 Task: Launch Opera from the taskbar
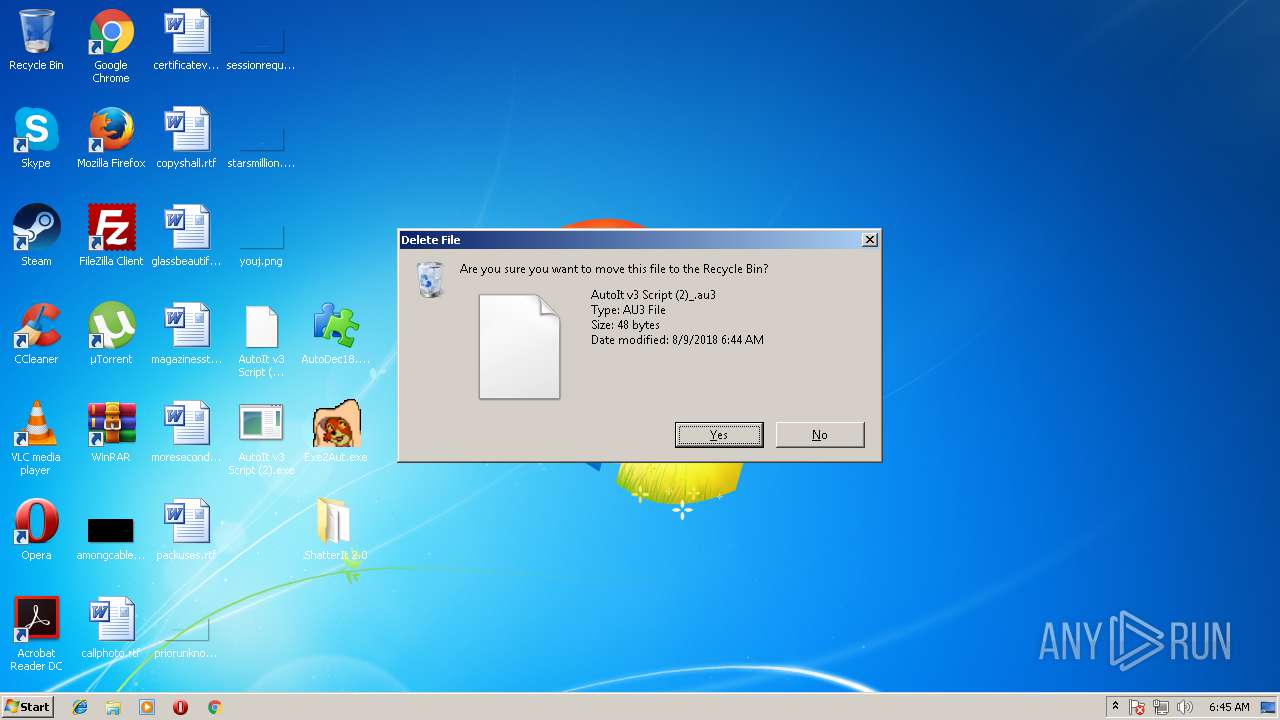(x=180, y=707)
